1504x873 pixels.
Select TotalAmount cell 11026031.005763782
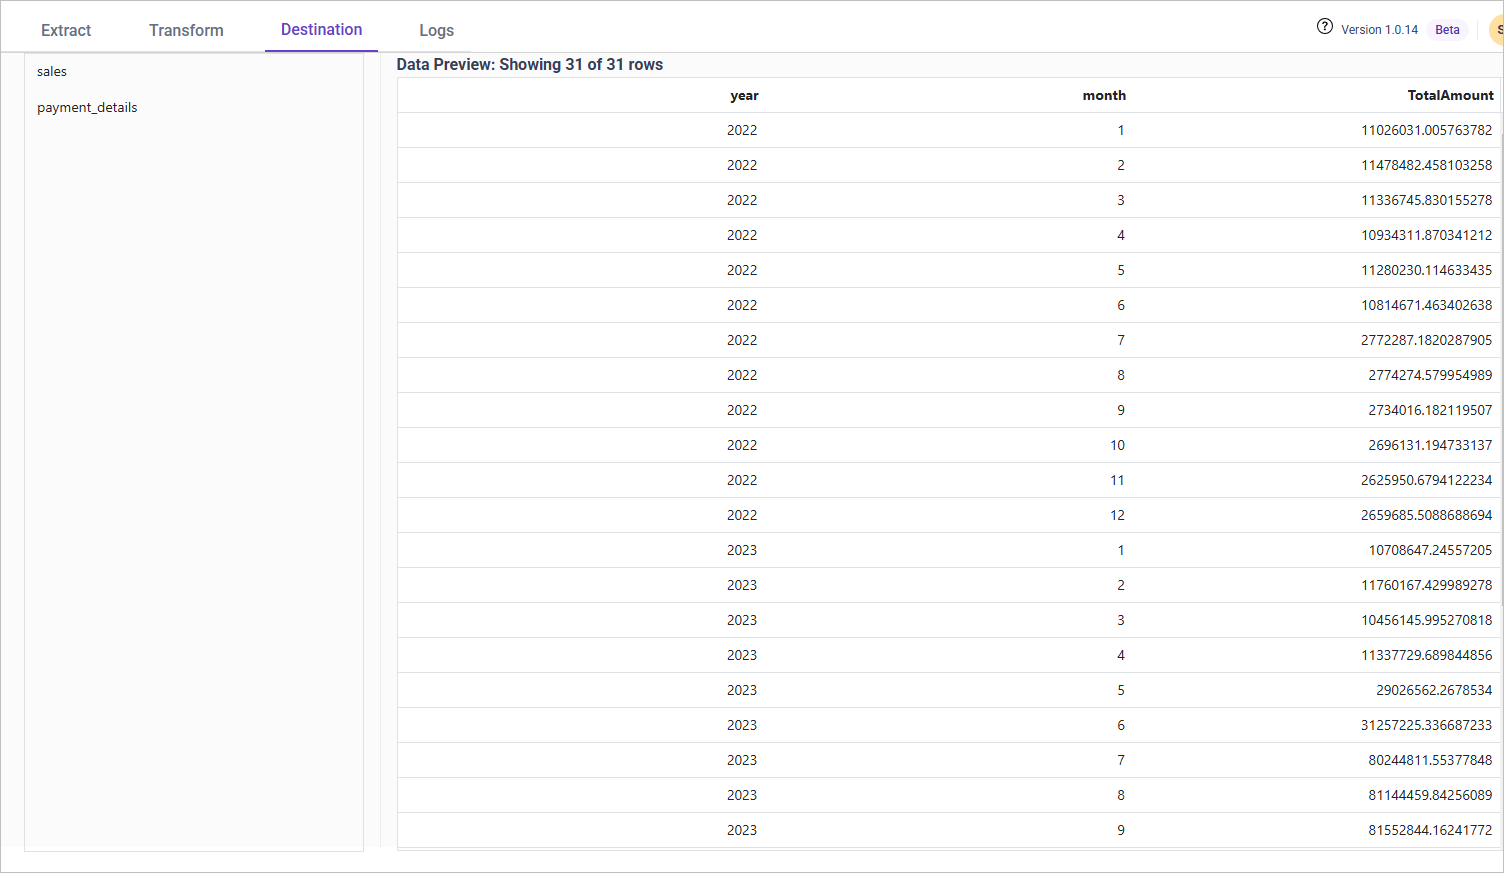click(x=1426, y=131)
